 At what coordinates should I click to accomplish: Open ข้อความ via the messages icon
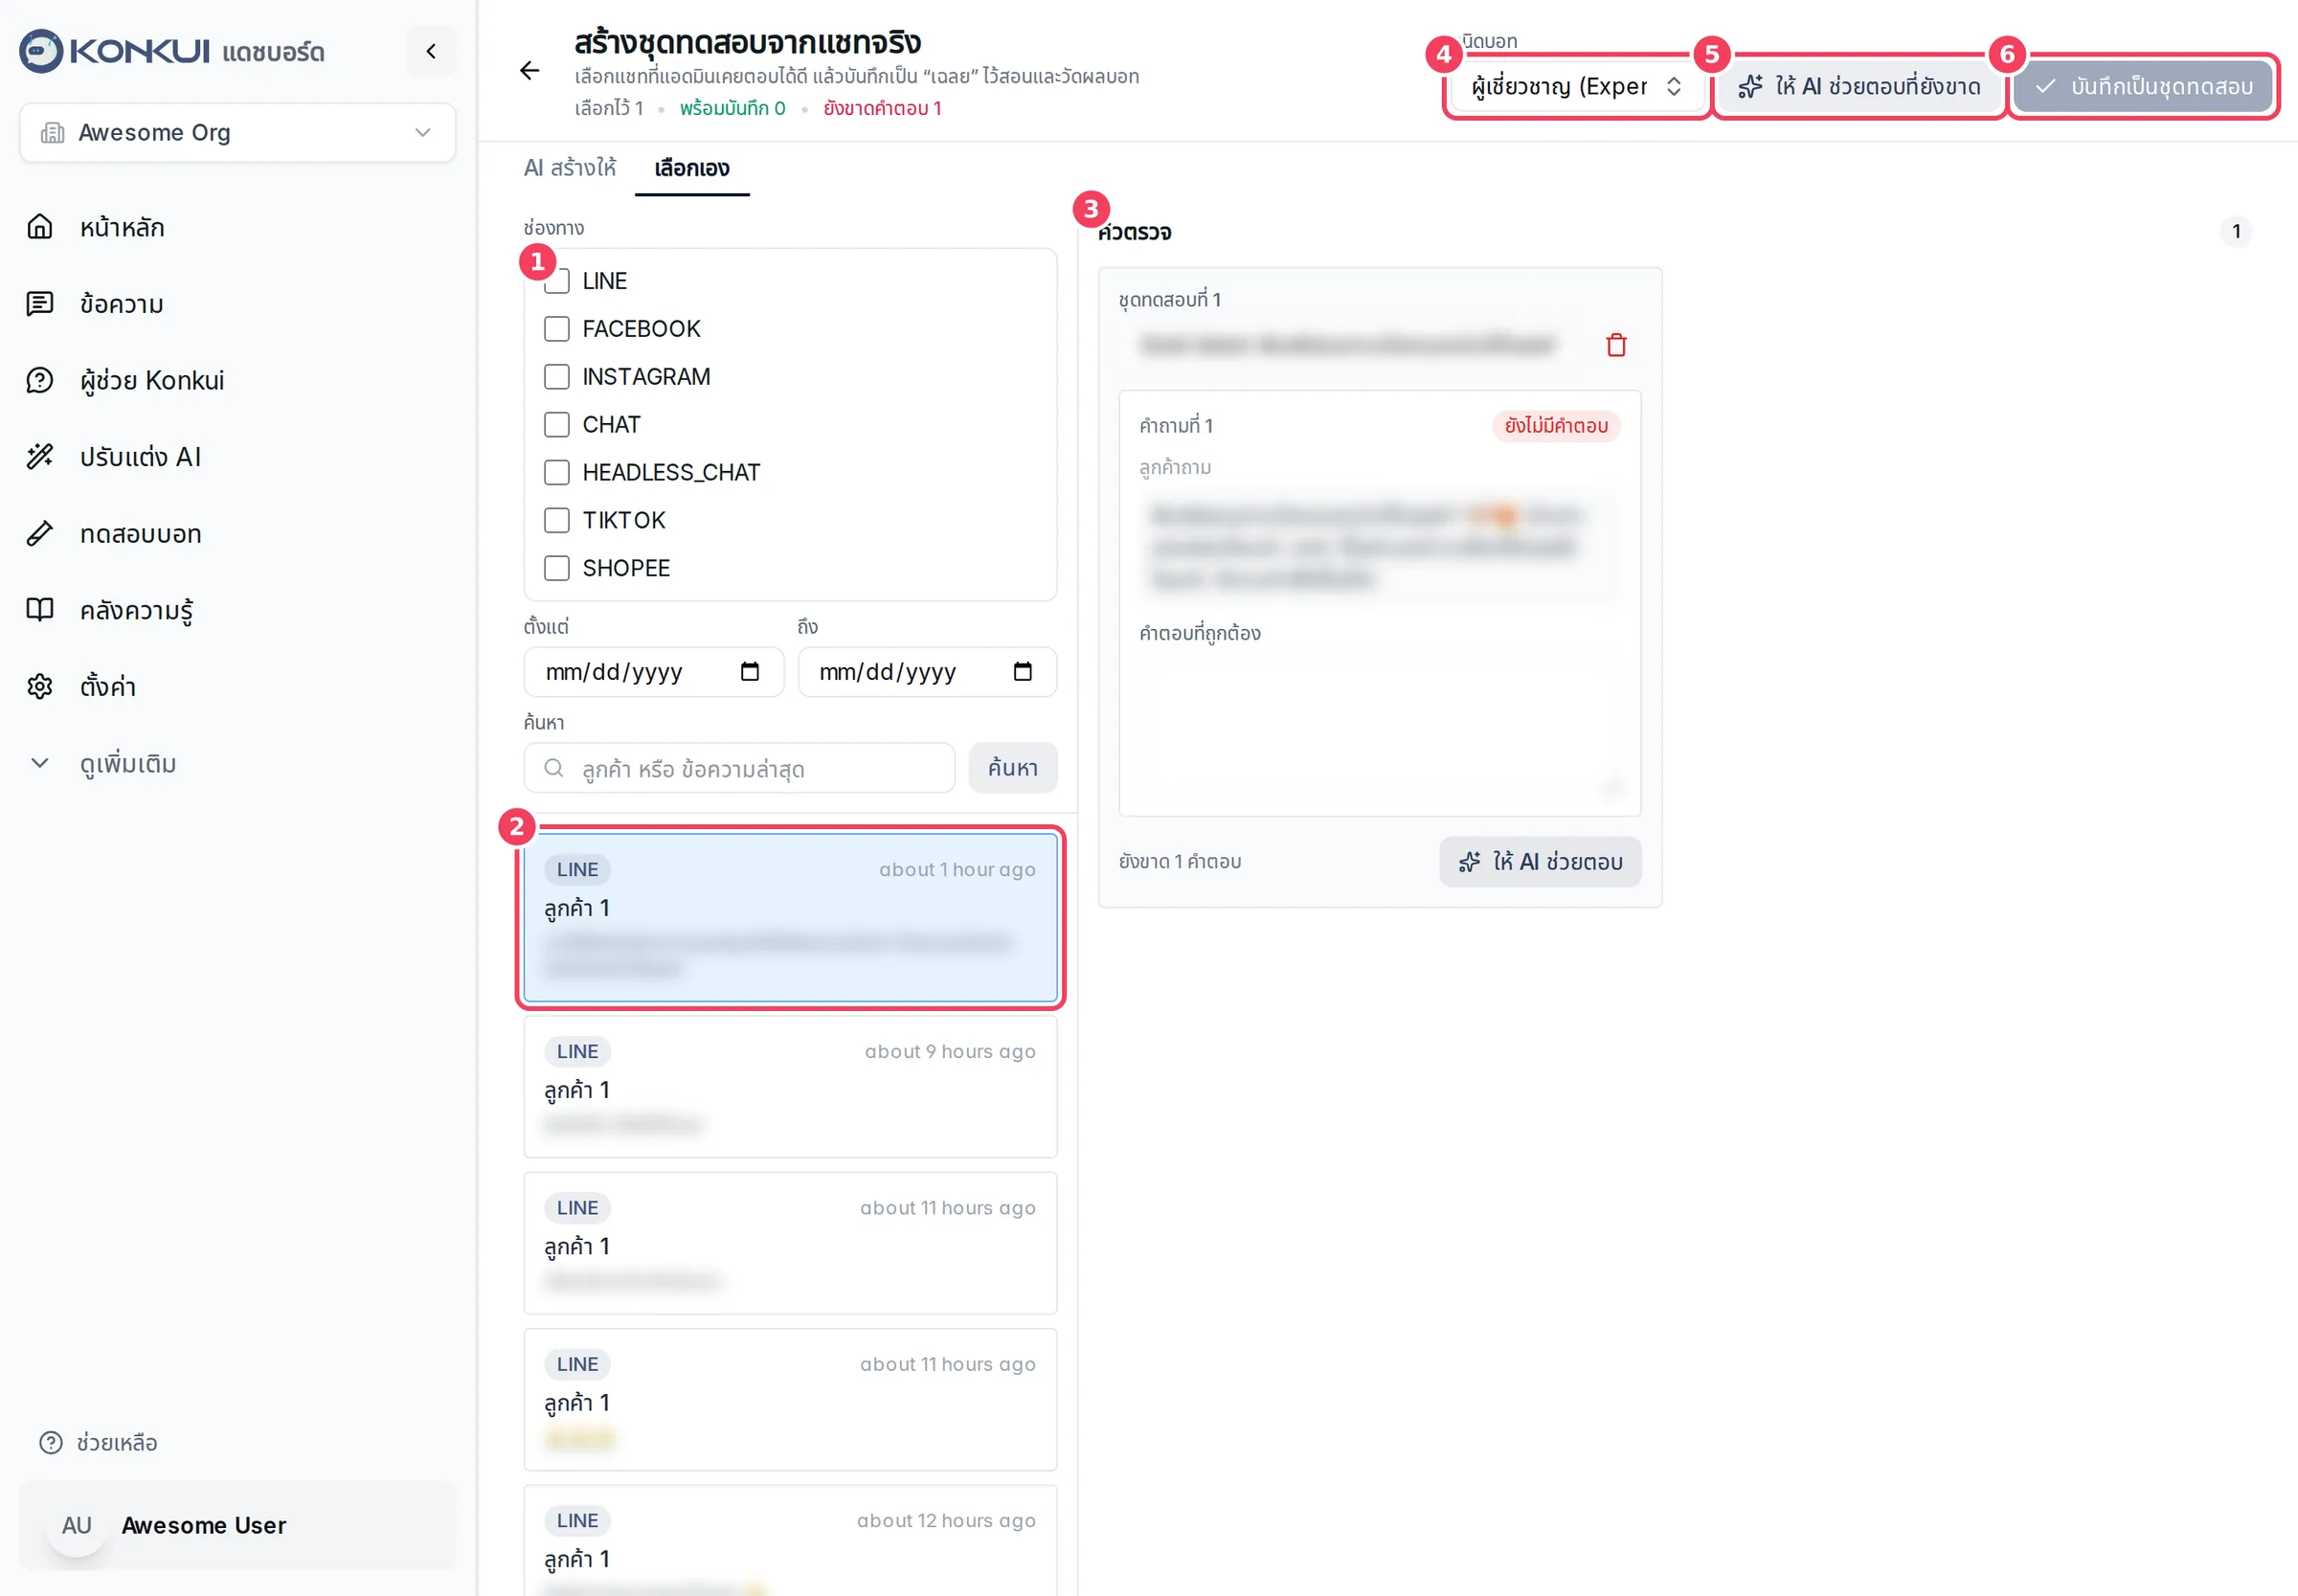(x=40, y=304)
